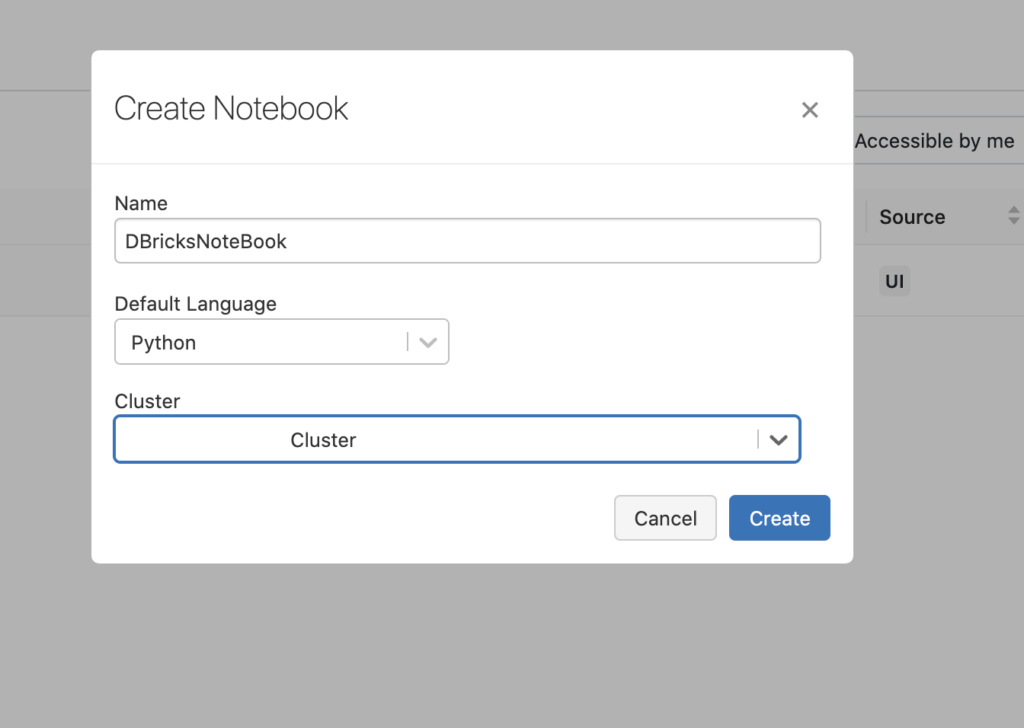Click the Create Notebook dialog title

click(231, 108)
